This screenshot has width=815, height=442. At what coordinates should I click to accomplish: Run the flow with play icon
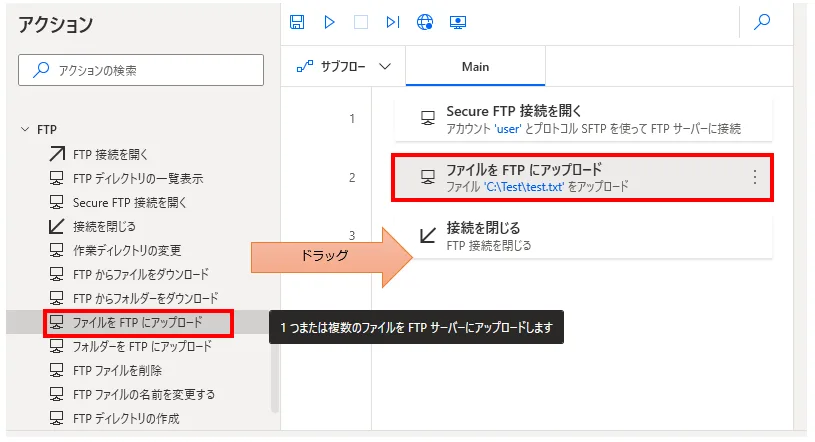coord(329,22)
